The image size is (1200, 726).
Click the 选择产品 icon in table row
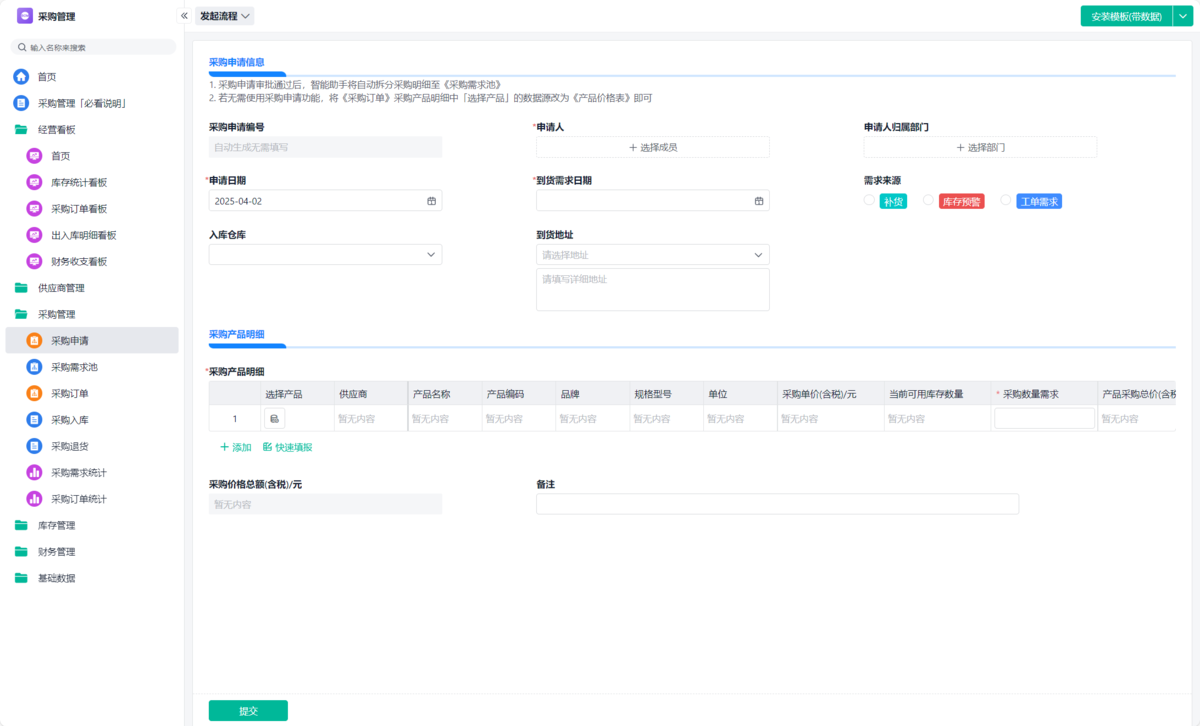point(275,419)
